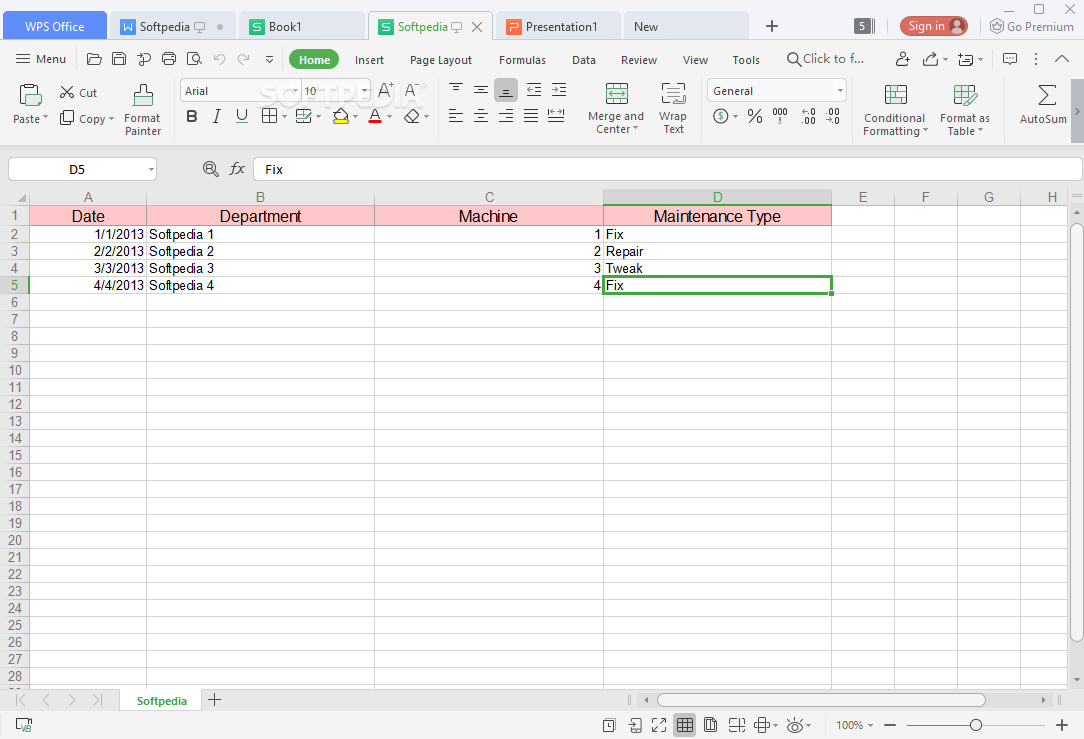The height and width of the screenshot is (739, 1084).
Task: Adjust the zoom slider handle
Action: click(975, 725)
